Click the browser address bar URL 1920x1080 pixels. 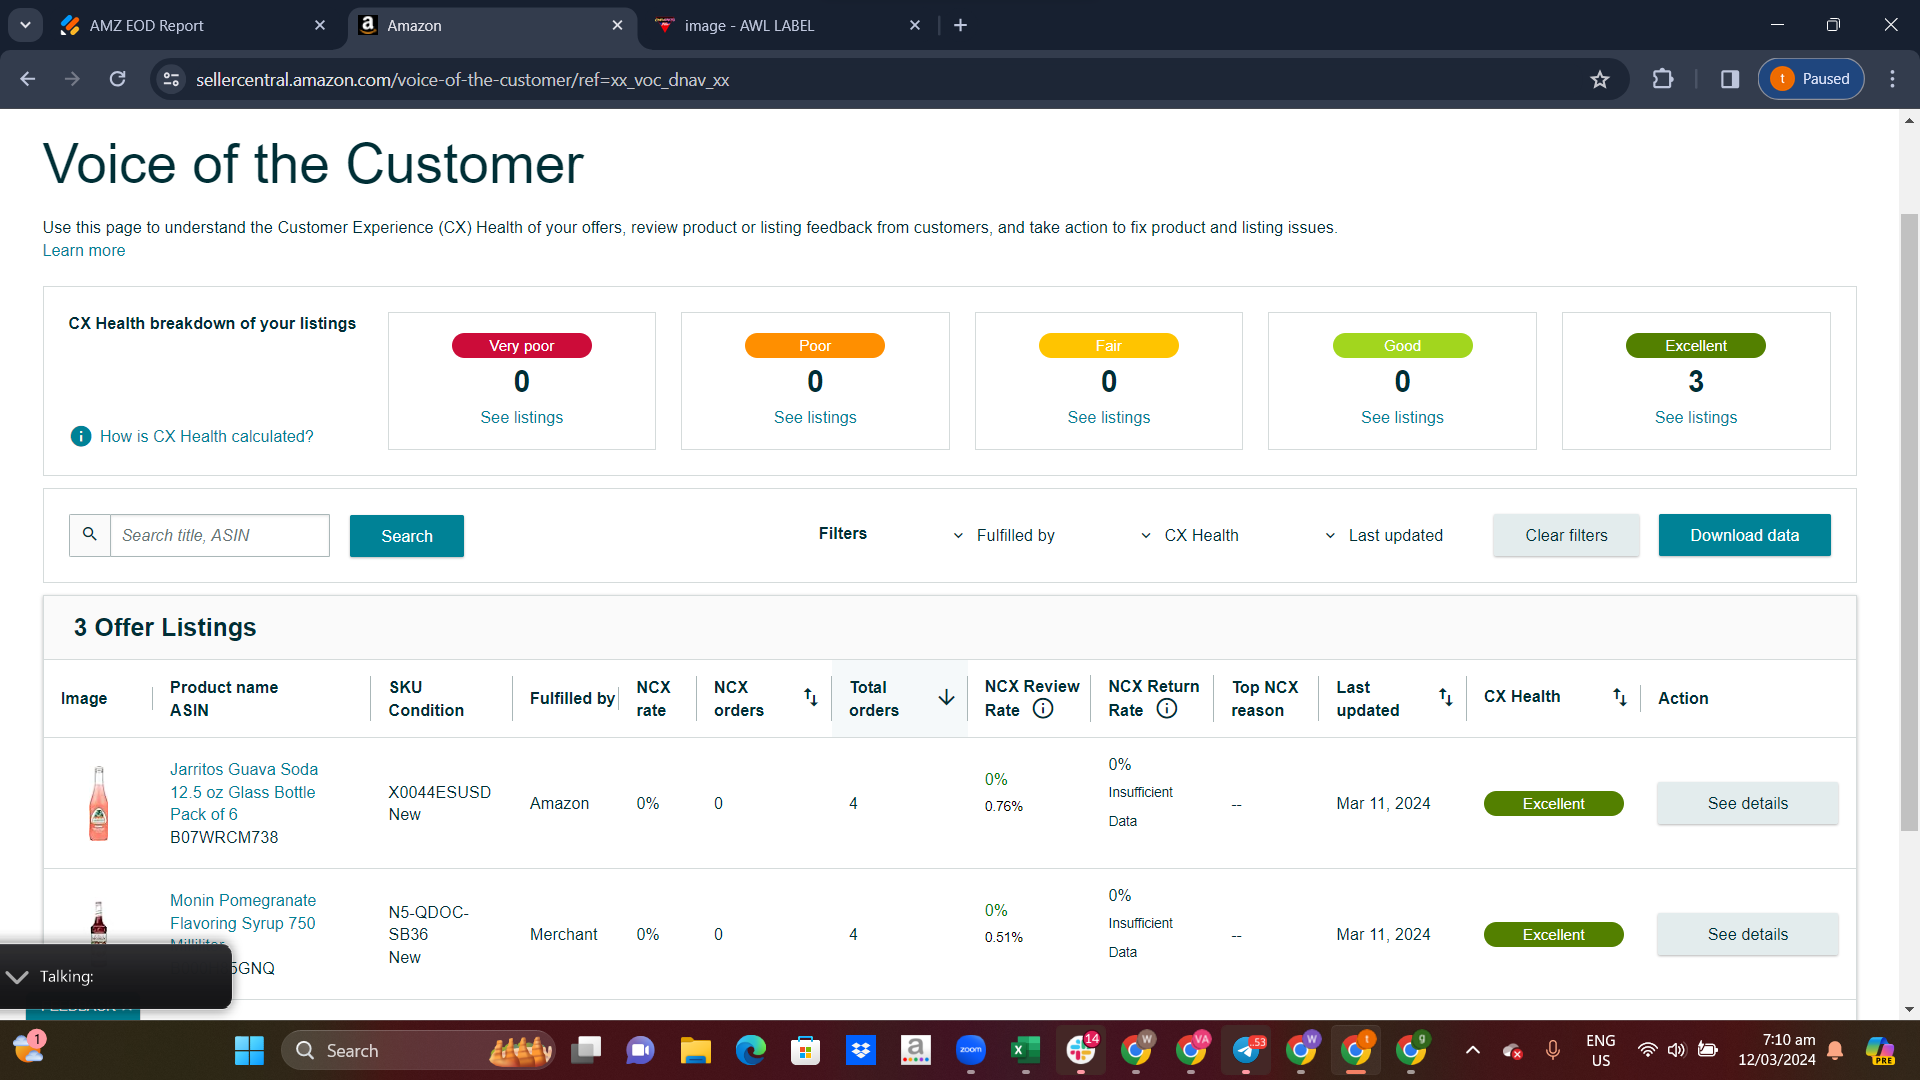point(462,80)
